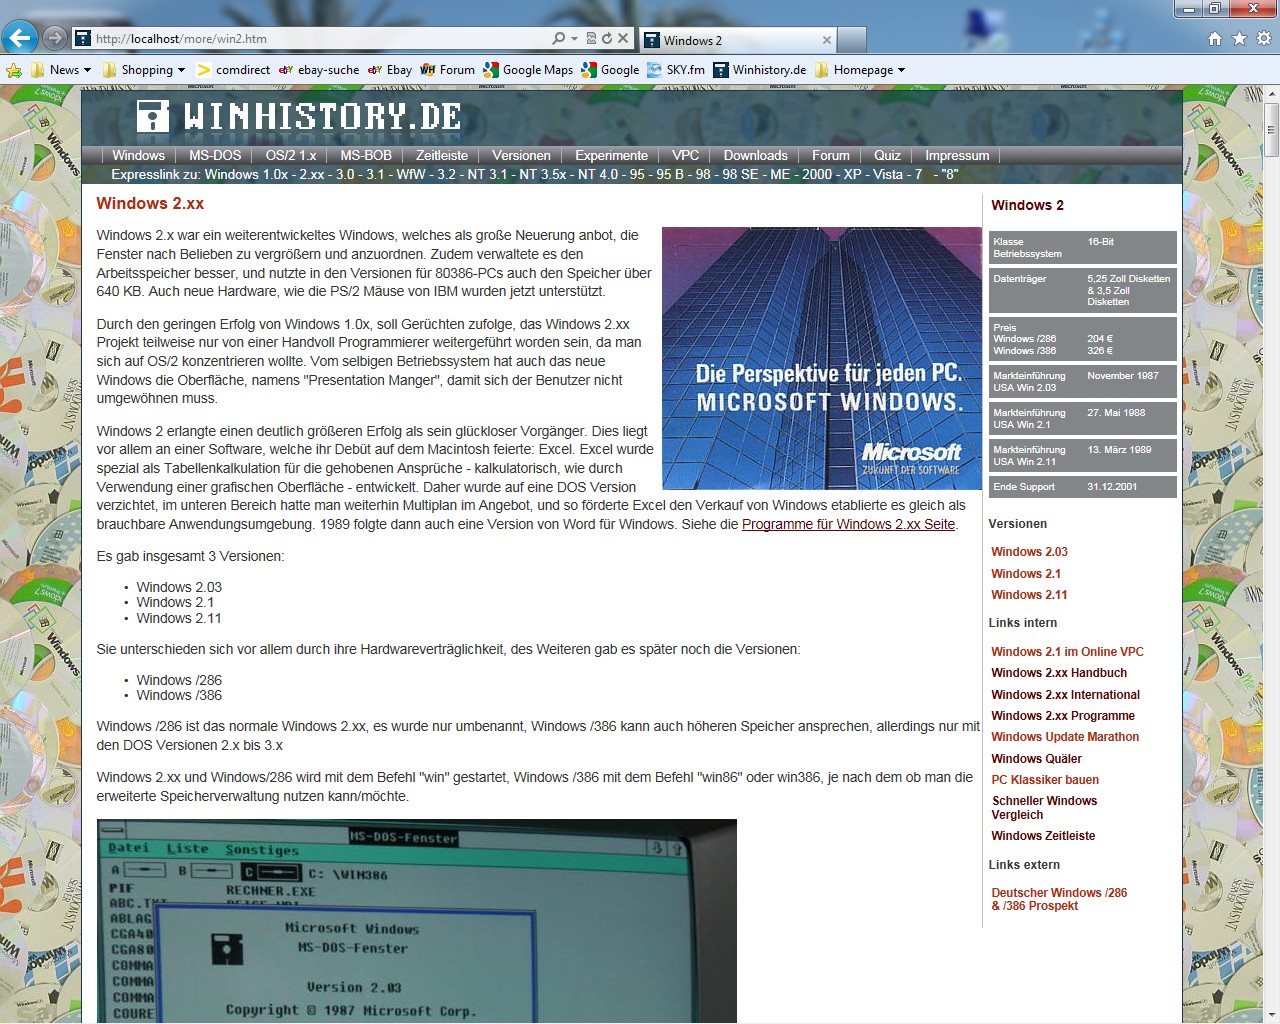Expand the Shopping favorites folder
Image resolution: width=1280 pixels, height=1024 pixels.
pyautogui.click(x=148, y=70)
